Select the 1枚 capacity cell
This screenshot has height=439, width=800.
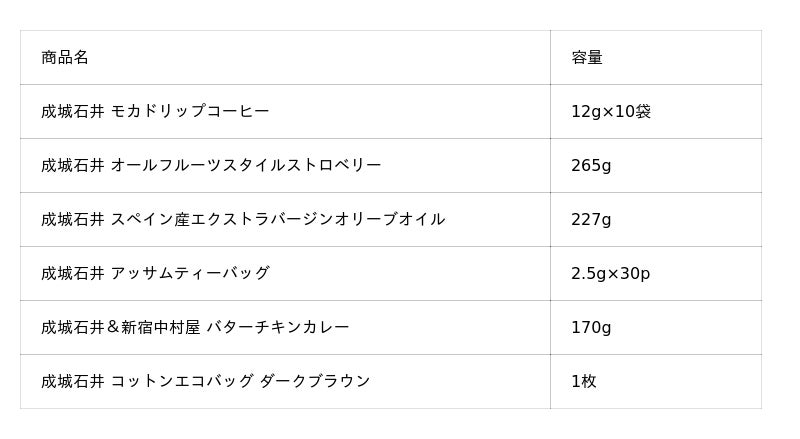tap(584, 382)
